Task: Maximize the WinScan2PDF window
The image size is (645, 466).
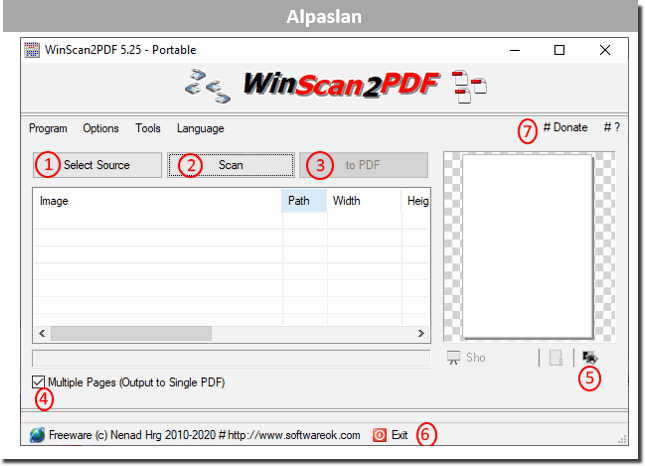Action: click(x=559, y=50)
